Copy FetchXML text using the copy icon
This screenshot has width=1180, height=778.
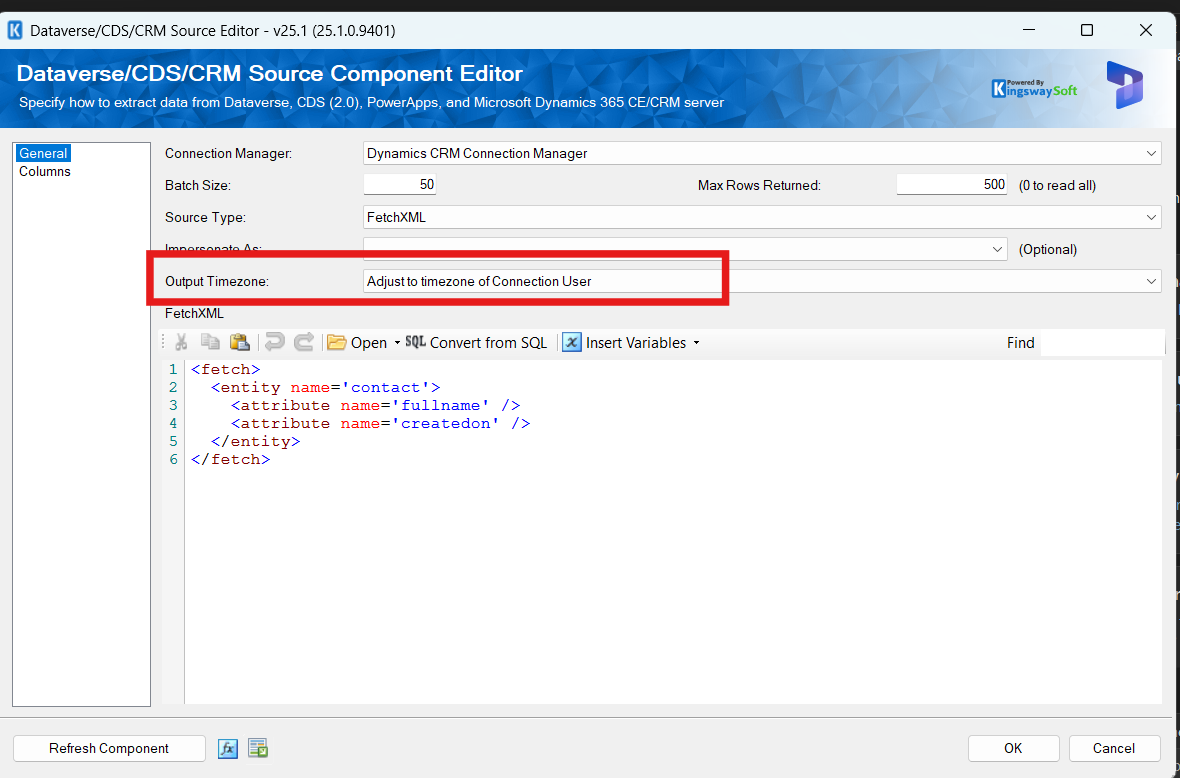210,342
